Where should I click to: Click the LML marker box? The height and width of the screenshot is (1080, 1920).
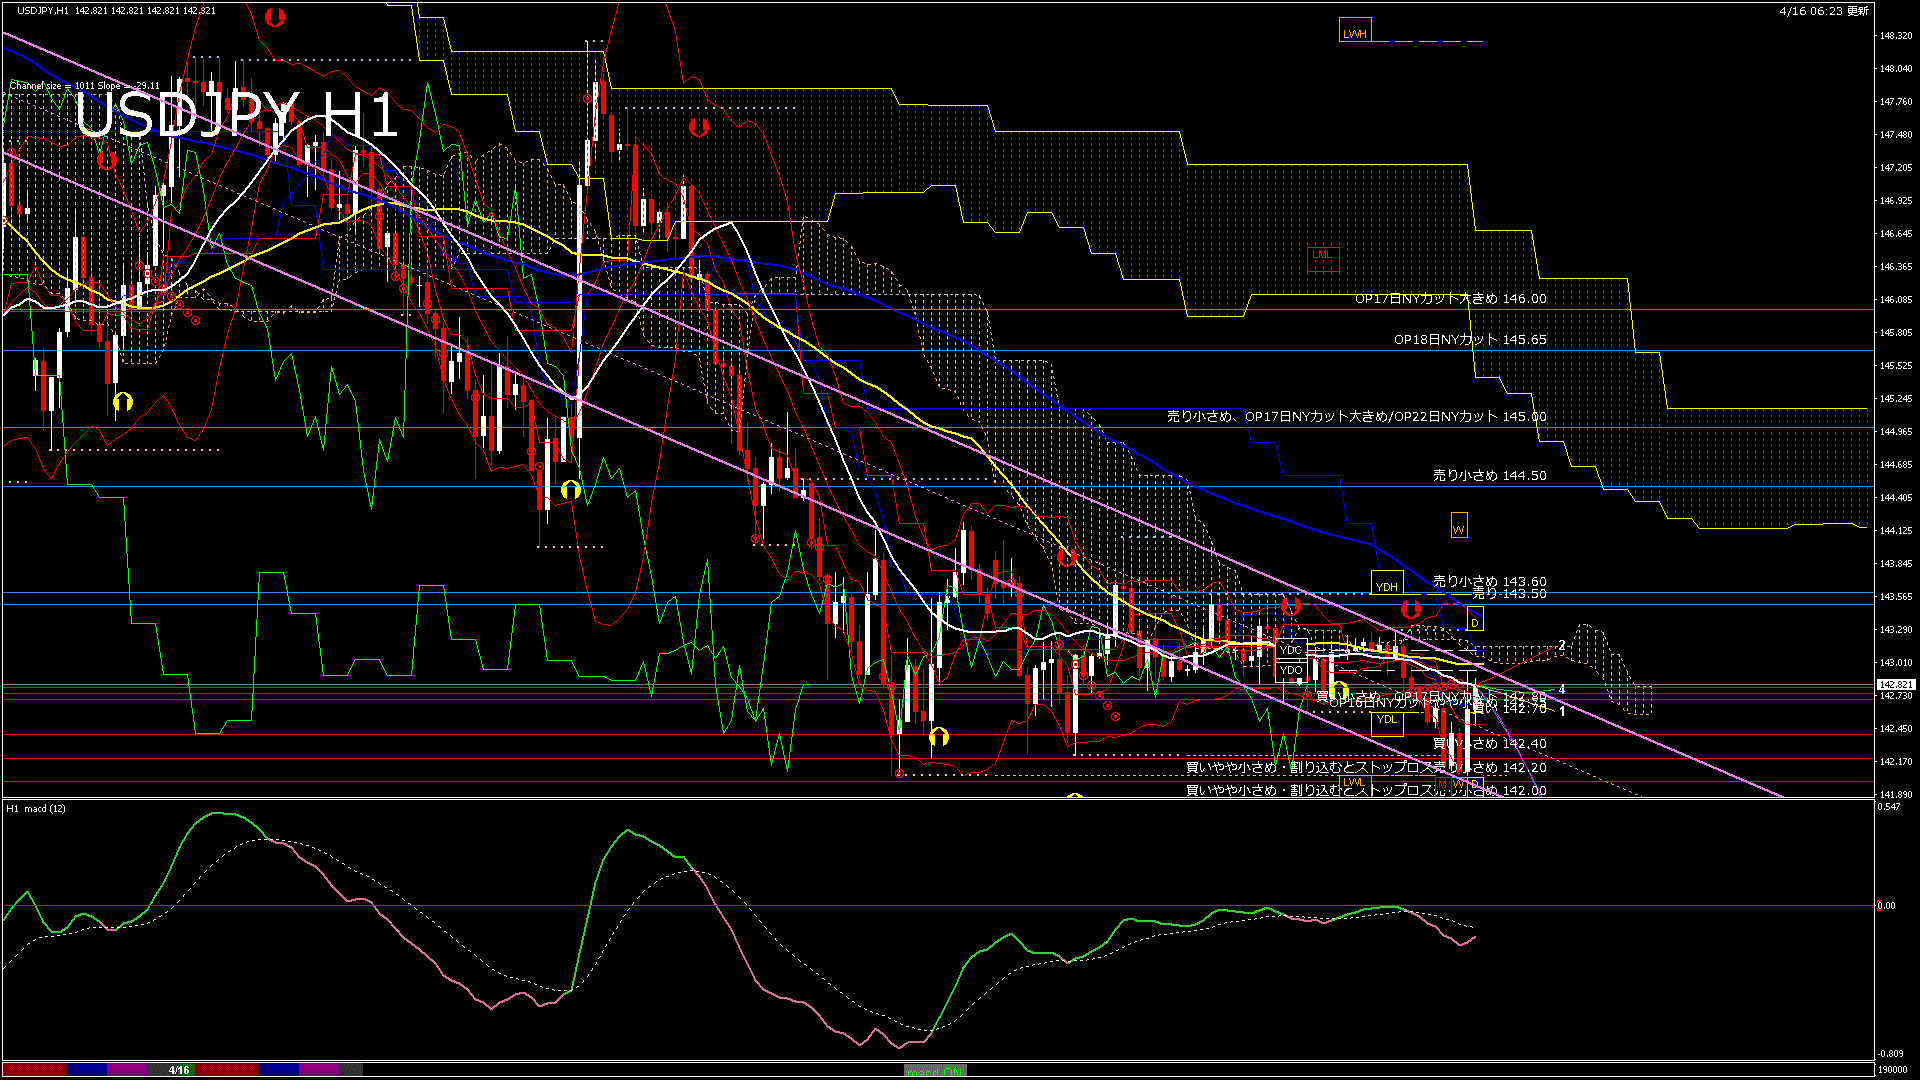[1323, 258]
